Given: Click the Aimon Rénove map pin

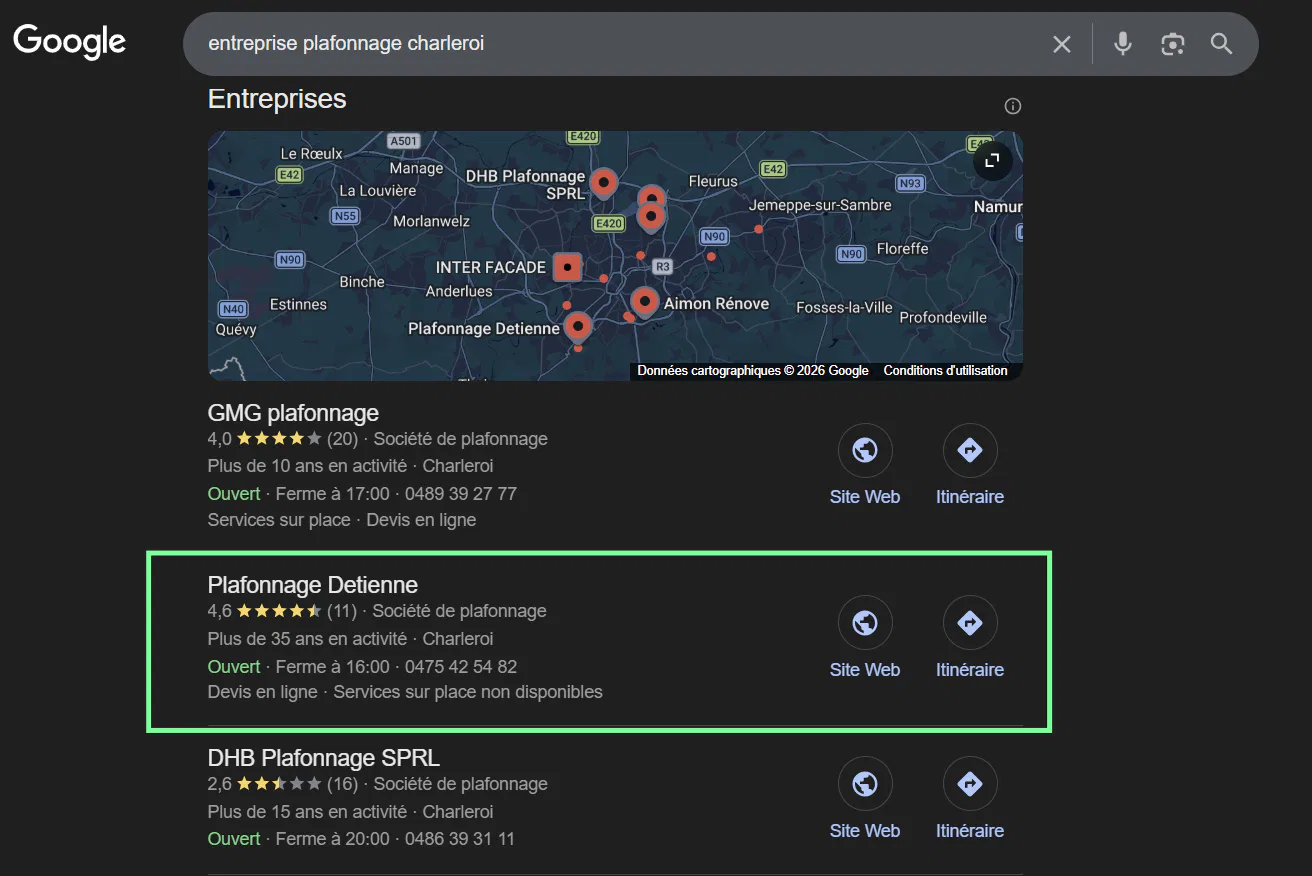Looking at the screenshot, I should (x=645, y=301).
